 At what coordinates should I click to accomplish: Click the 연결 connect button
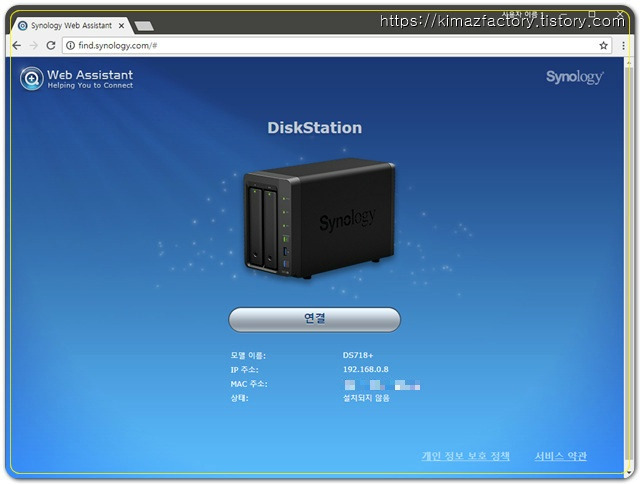coord(314,319)
